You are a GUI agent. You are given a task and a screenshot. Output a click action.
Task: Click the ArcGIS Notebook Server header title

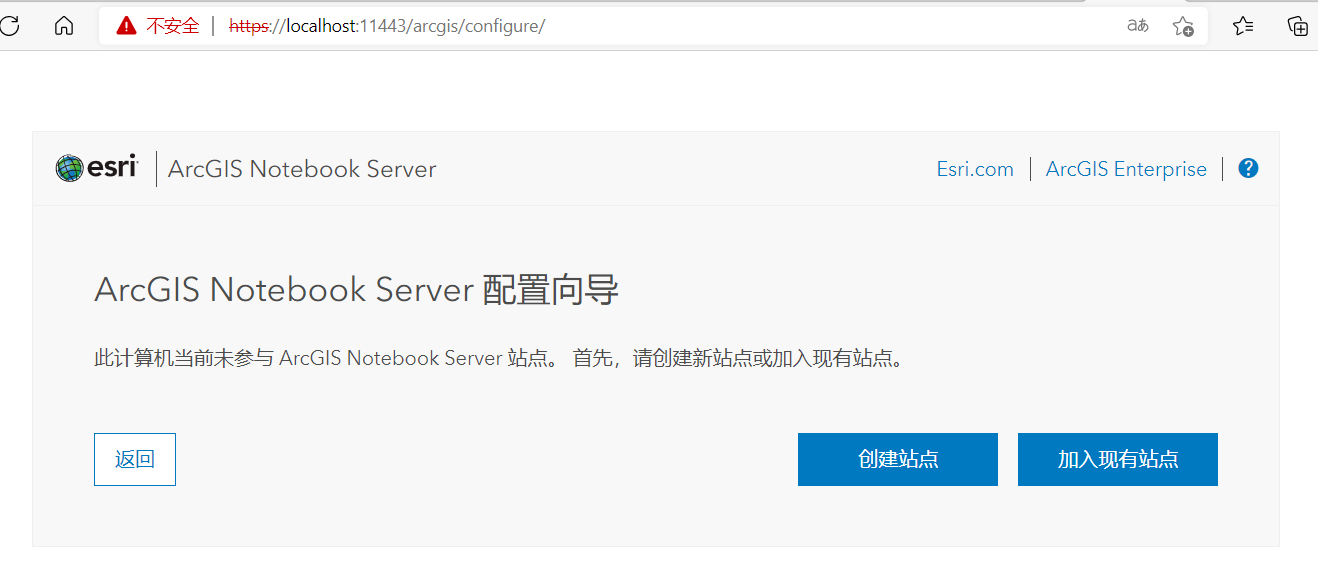click(302, 169)
